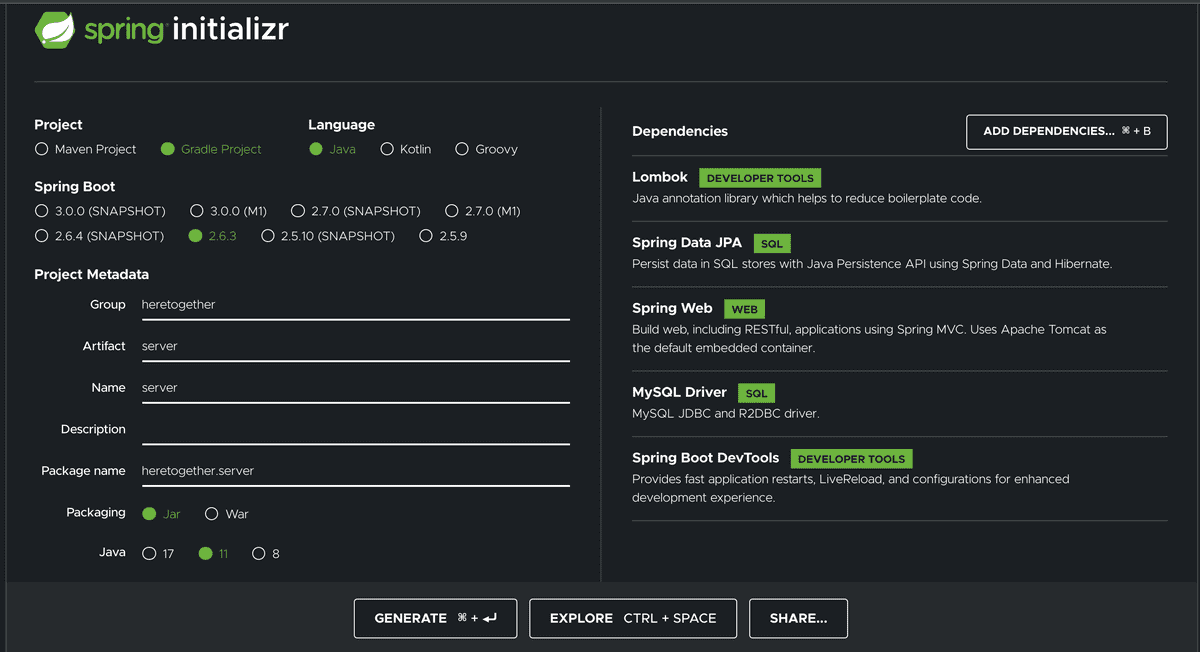Open the Share dialog
Screen dimensions: 1200x652
798,618
